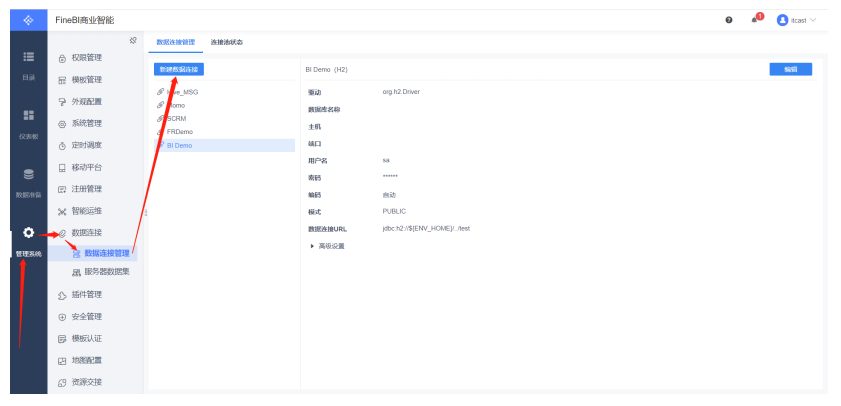Open the notification bell icon
Viewport: 841px width, 406px height.
click(x=754, y=20)
